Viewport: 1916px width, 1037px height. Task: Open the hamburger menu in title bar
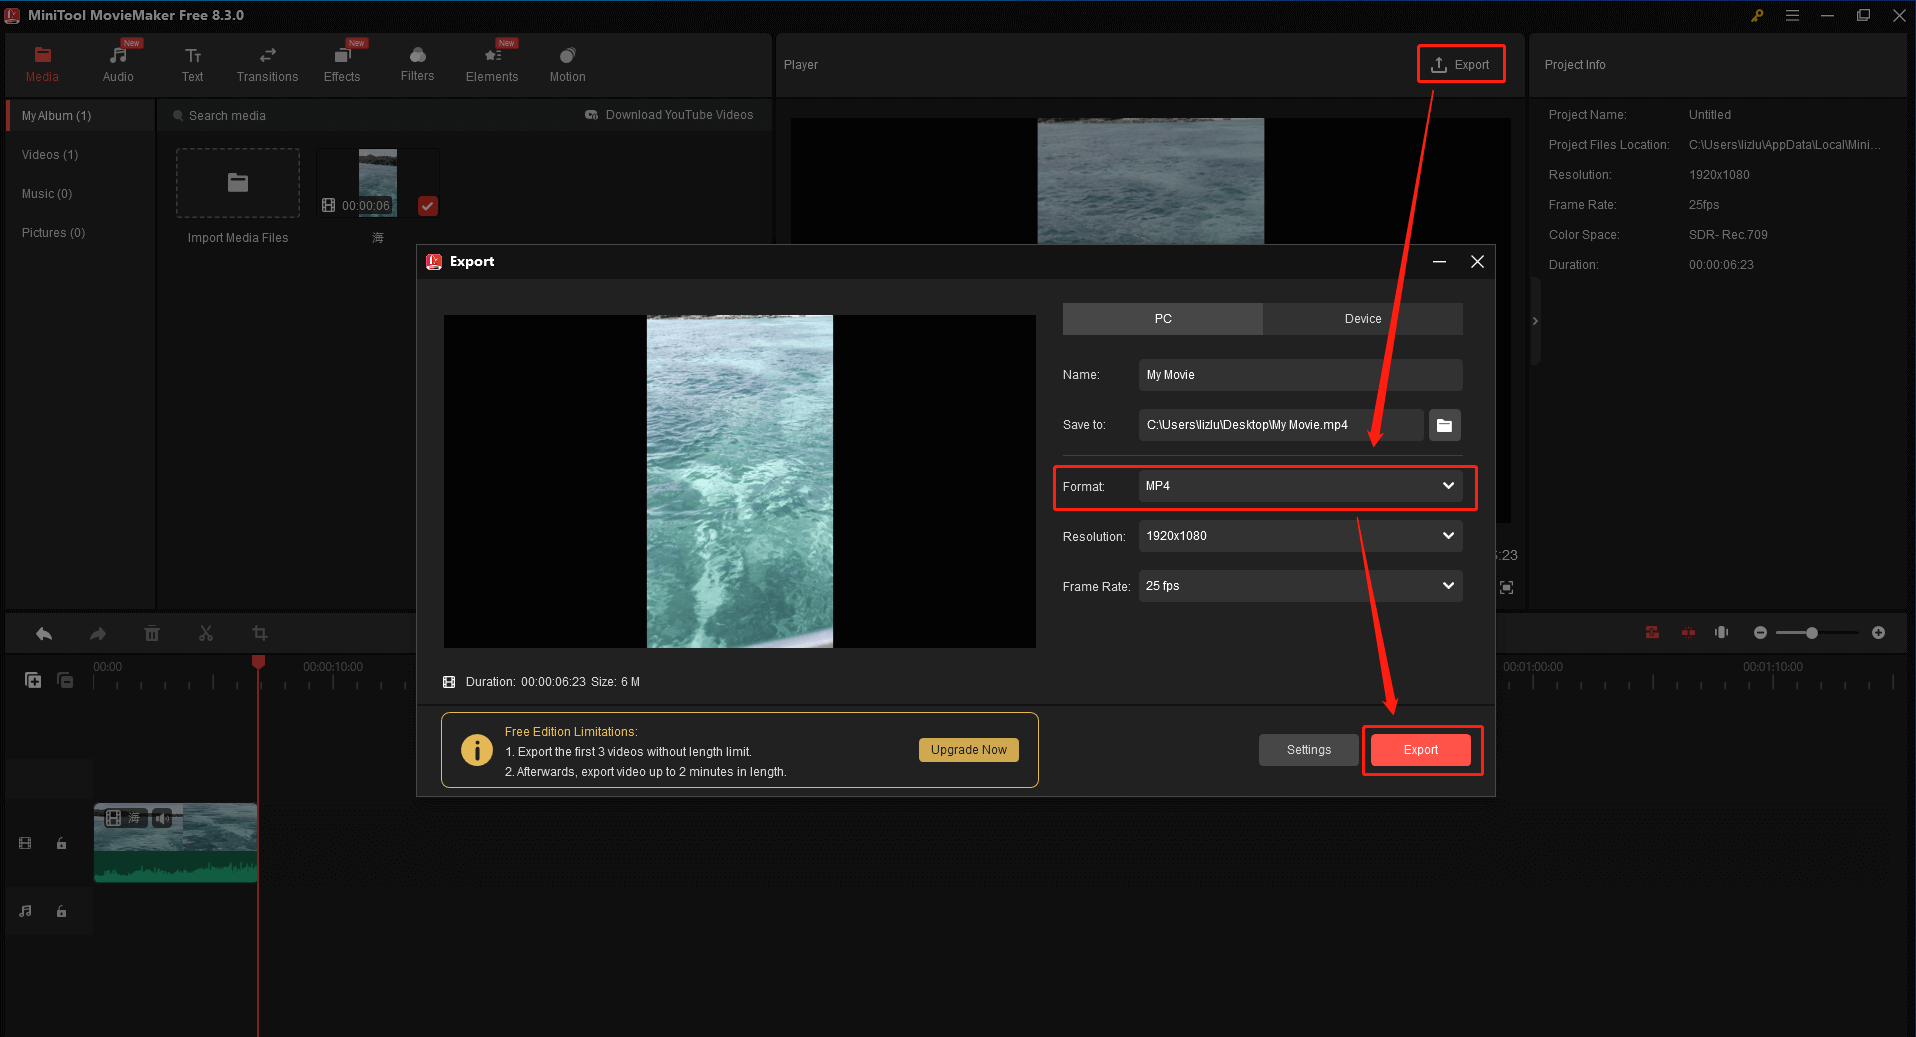[1792, 15]
